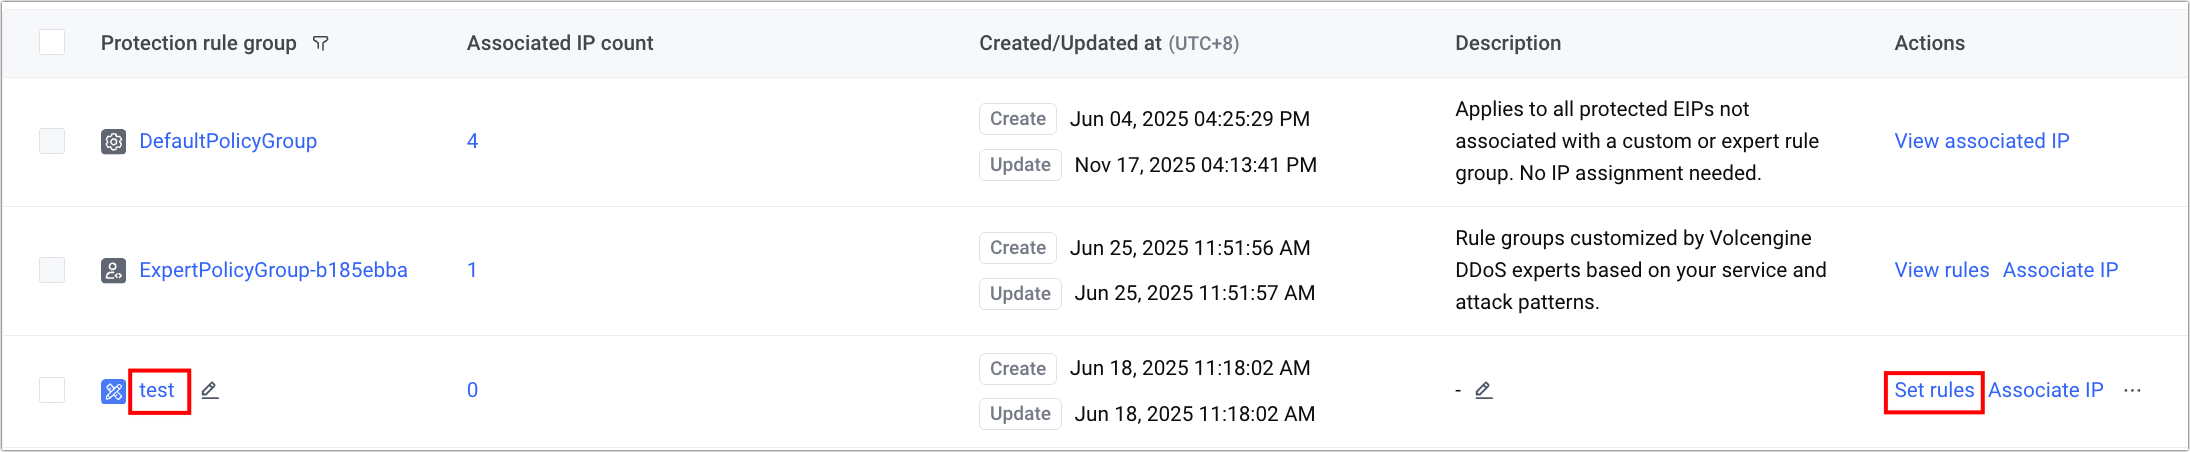
Task: Open the three-dot more actions menu
Action: click(x=2132, y=390)
